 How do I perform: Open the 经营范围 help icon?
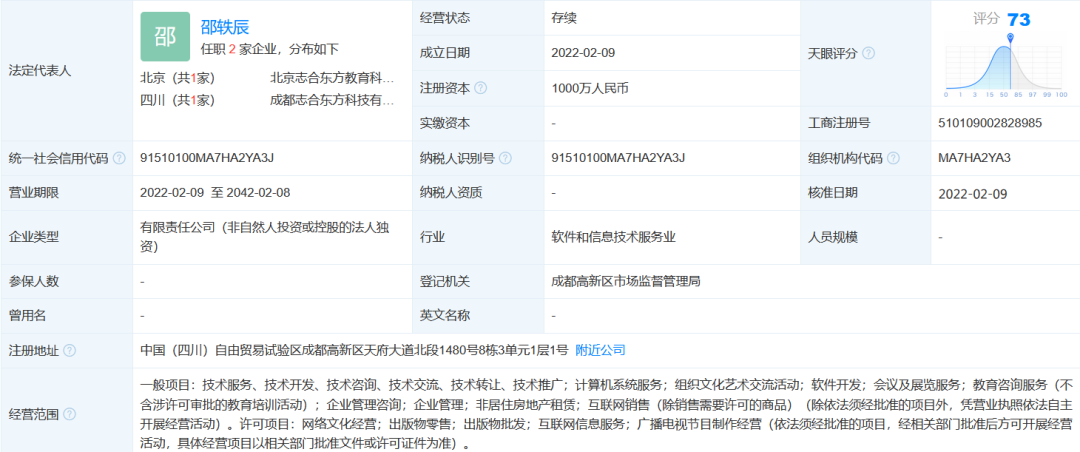pyautogui.click(x=69, y=413)
